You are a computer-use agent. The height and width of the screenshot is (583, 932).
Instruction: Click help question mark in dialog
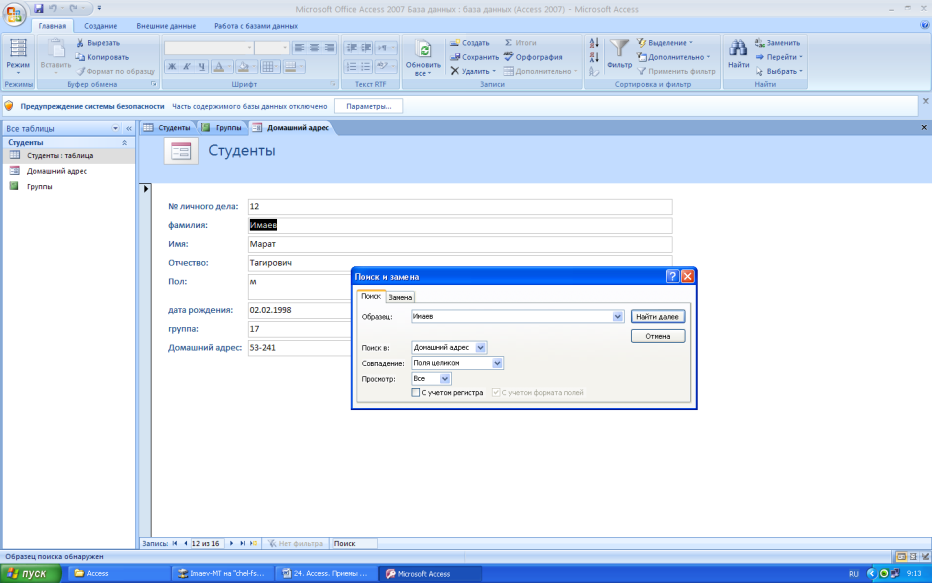(x=672, y=276)
